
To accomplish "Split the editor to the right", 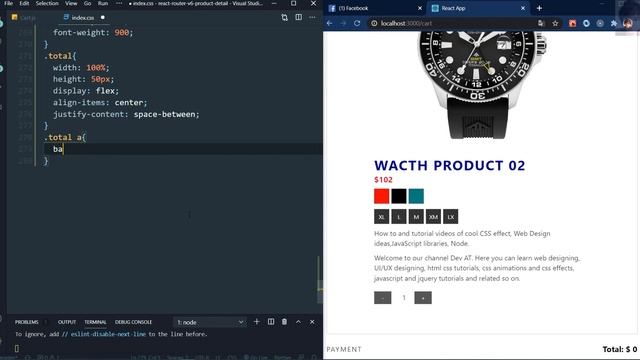I will (299, 17).
